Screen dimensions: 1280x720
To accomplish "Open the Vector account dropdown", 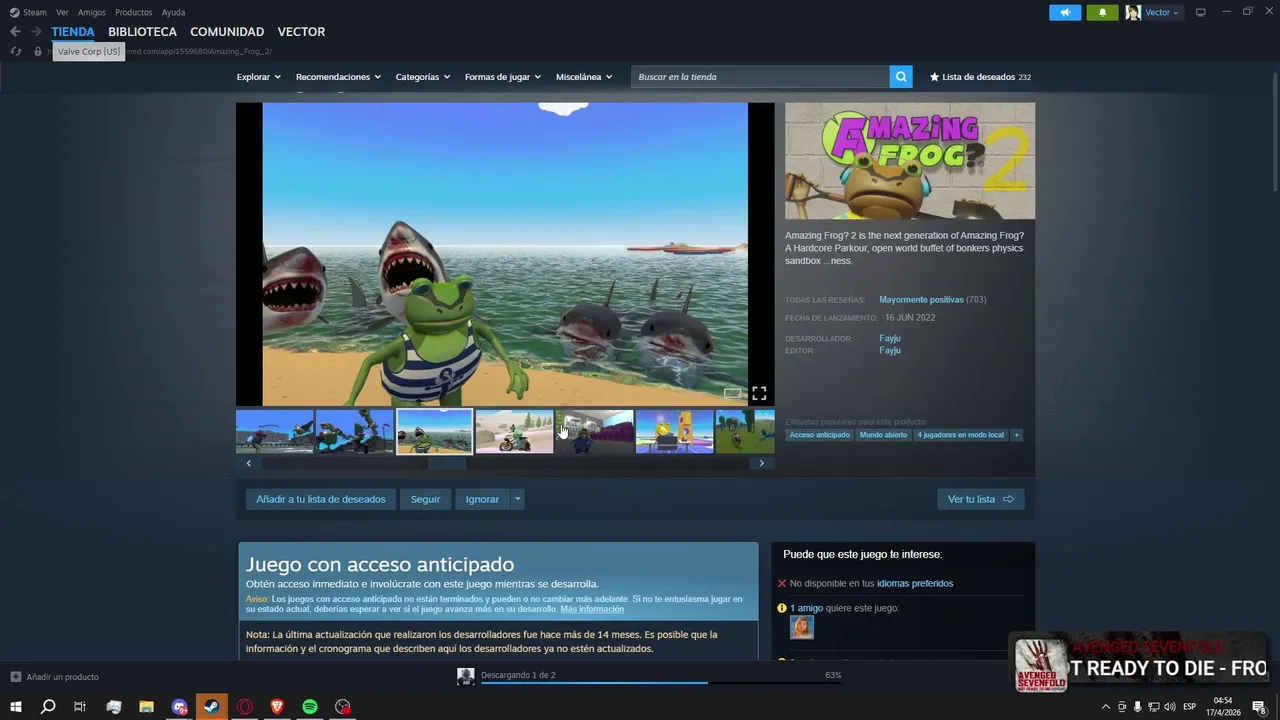I will pos(1162,13).
